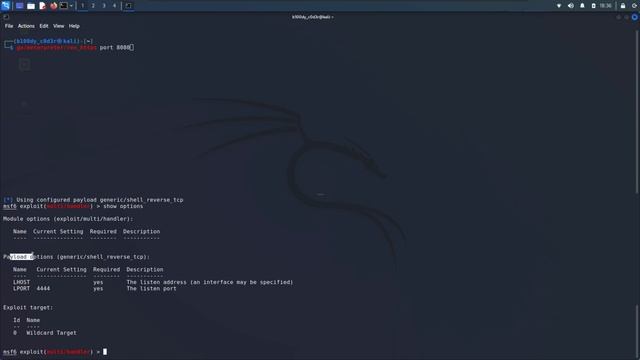Viewport: 640px width, 360px height.
Task: Launch Firefox from the panel
Action: 53,6
